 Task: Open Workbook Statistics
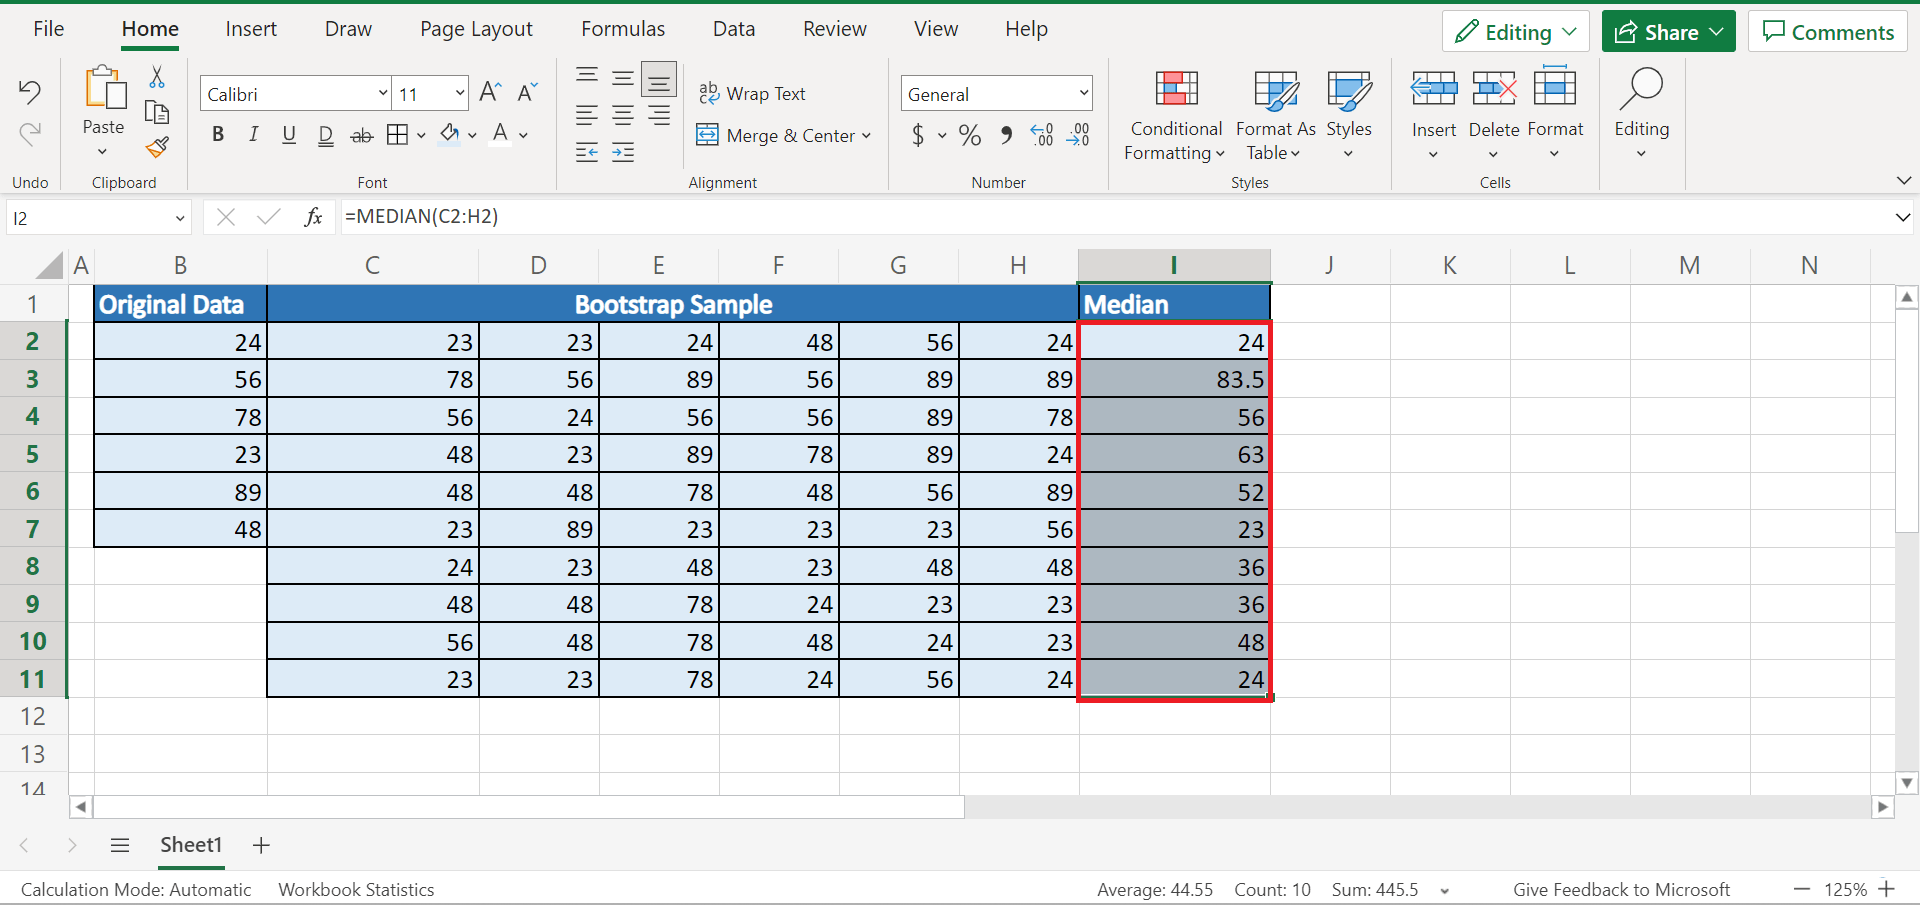pyautogui.click(x=355, y=889)
